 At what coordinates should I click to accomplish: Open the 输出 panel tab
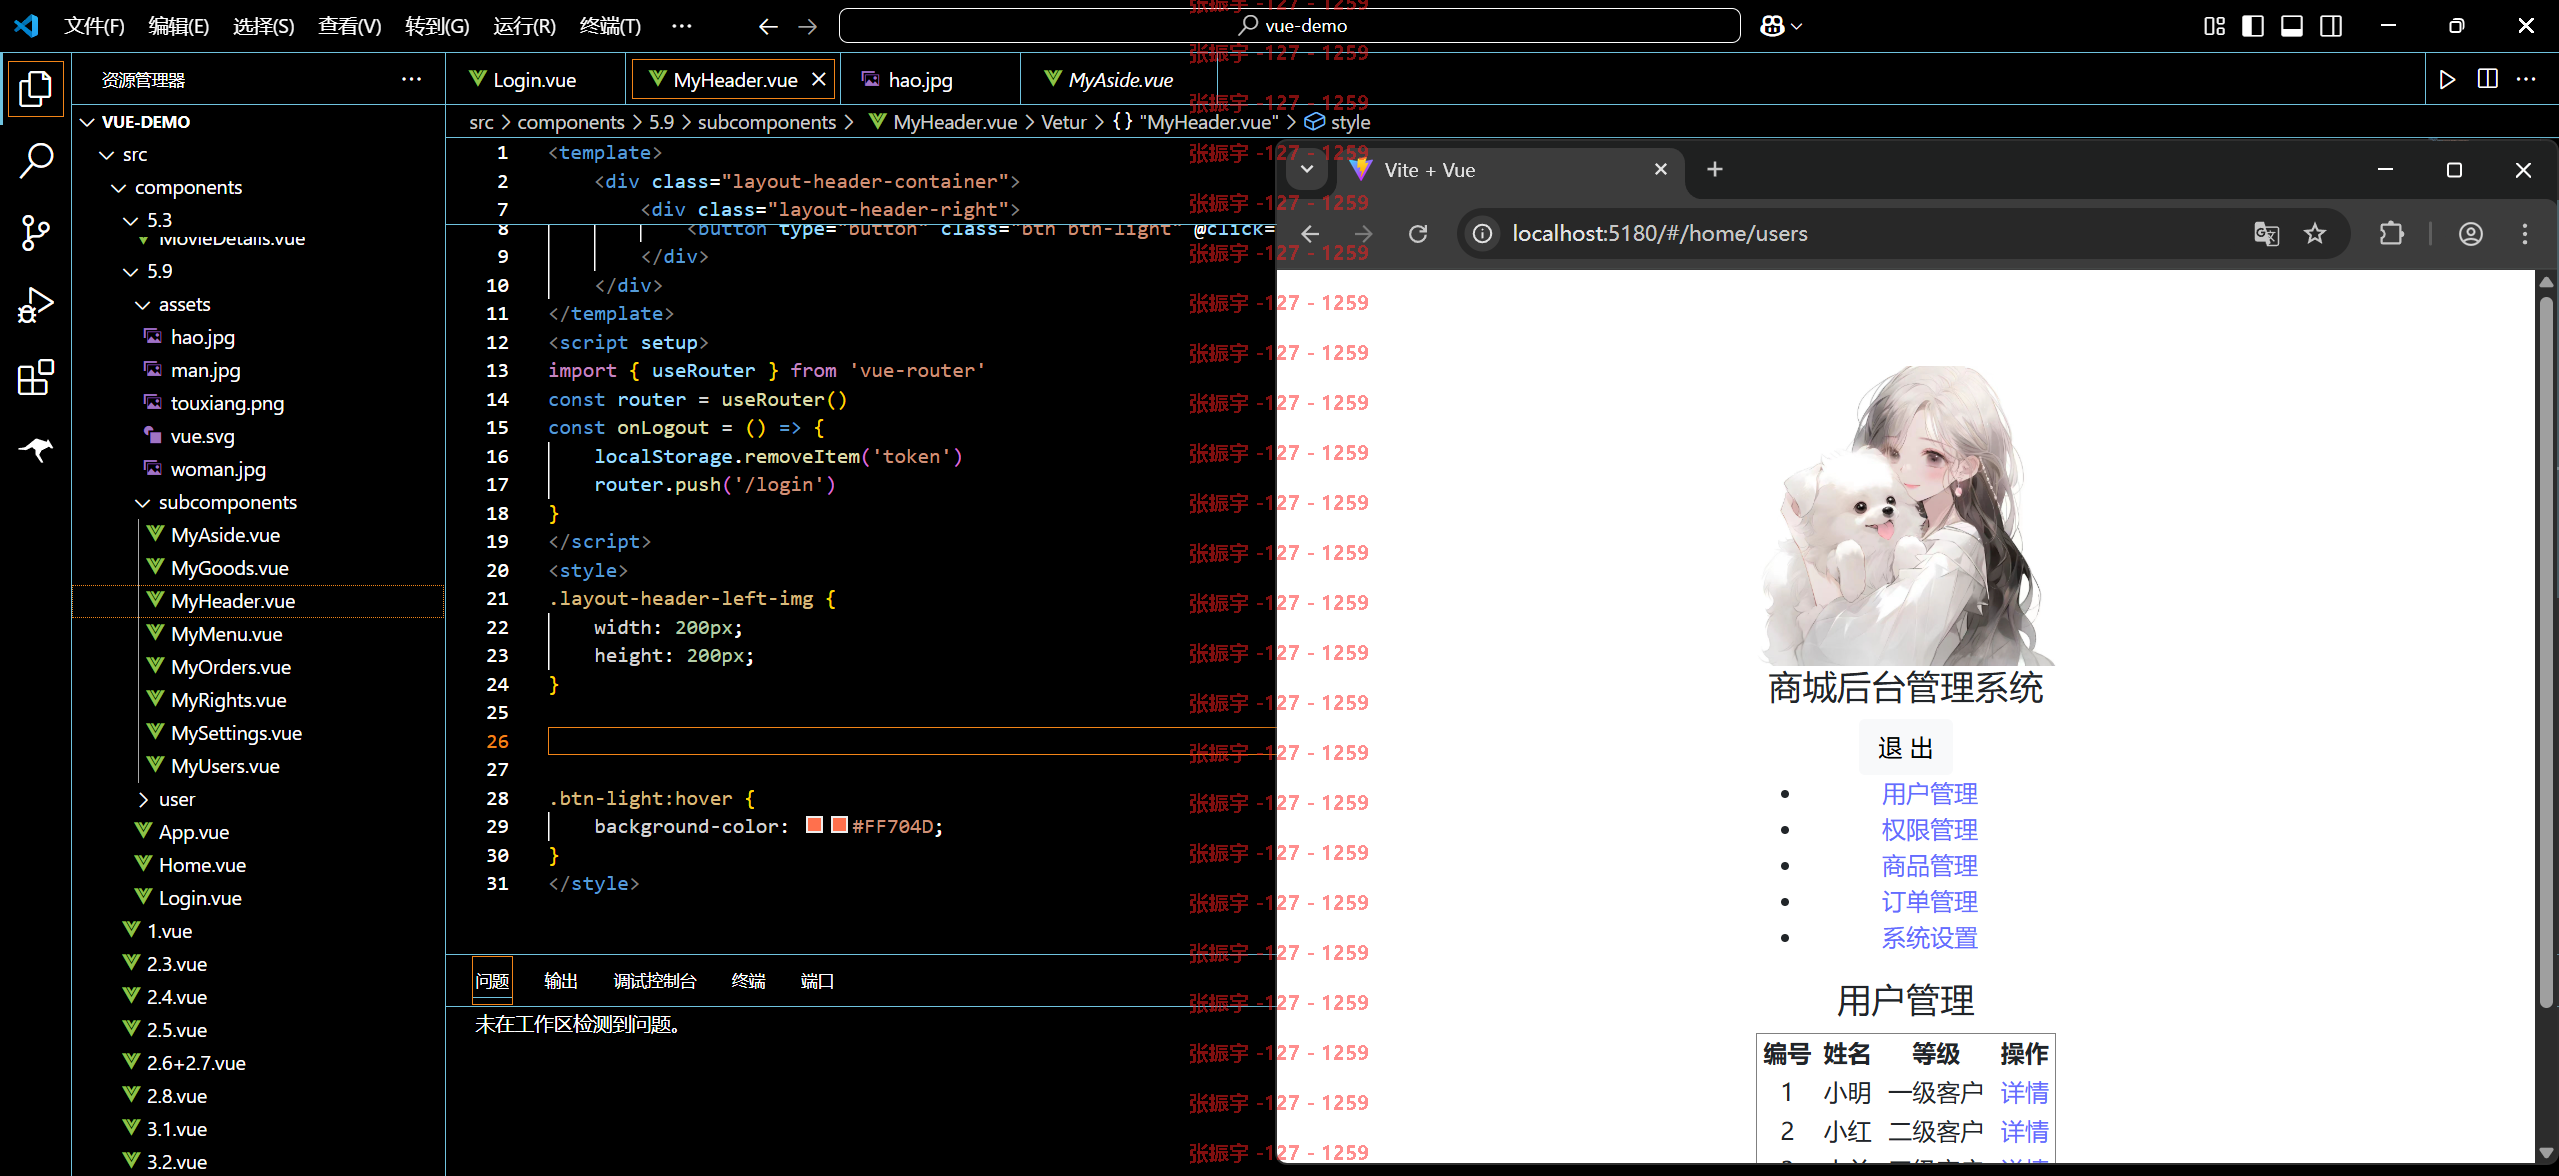pyautogui.click(x=561, y=981)
